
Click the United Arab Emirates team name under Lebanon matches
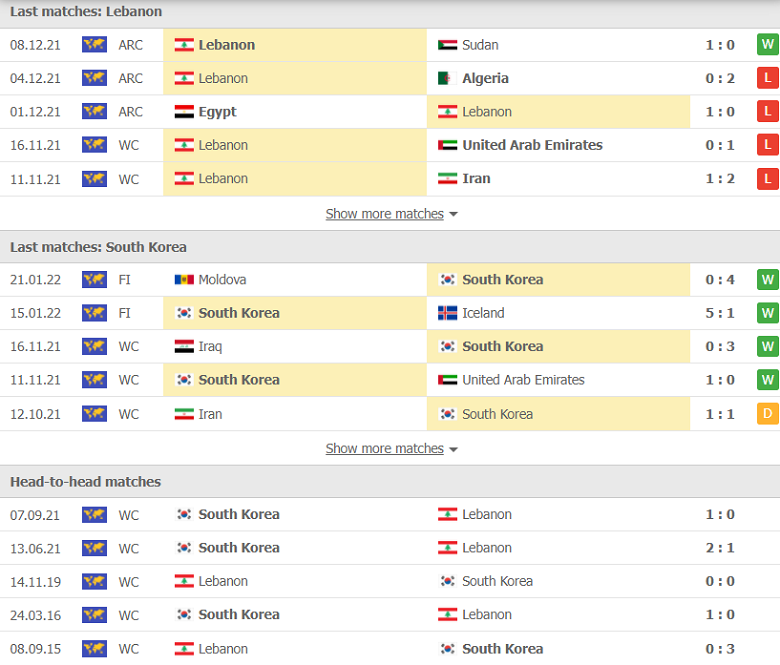(532, 145)
